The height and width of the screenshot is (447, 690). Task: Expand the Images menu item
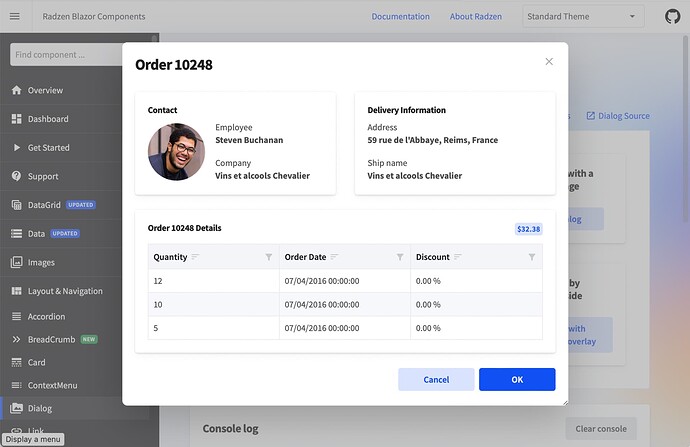(61, 262)
